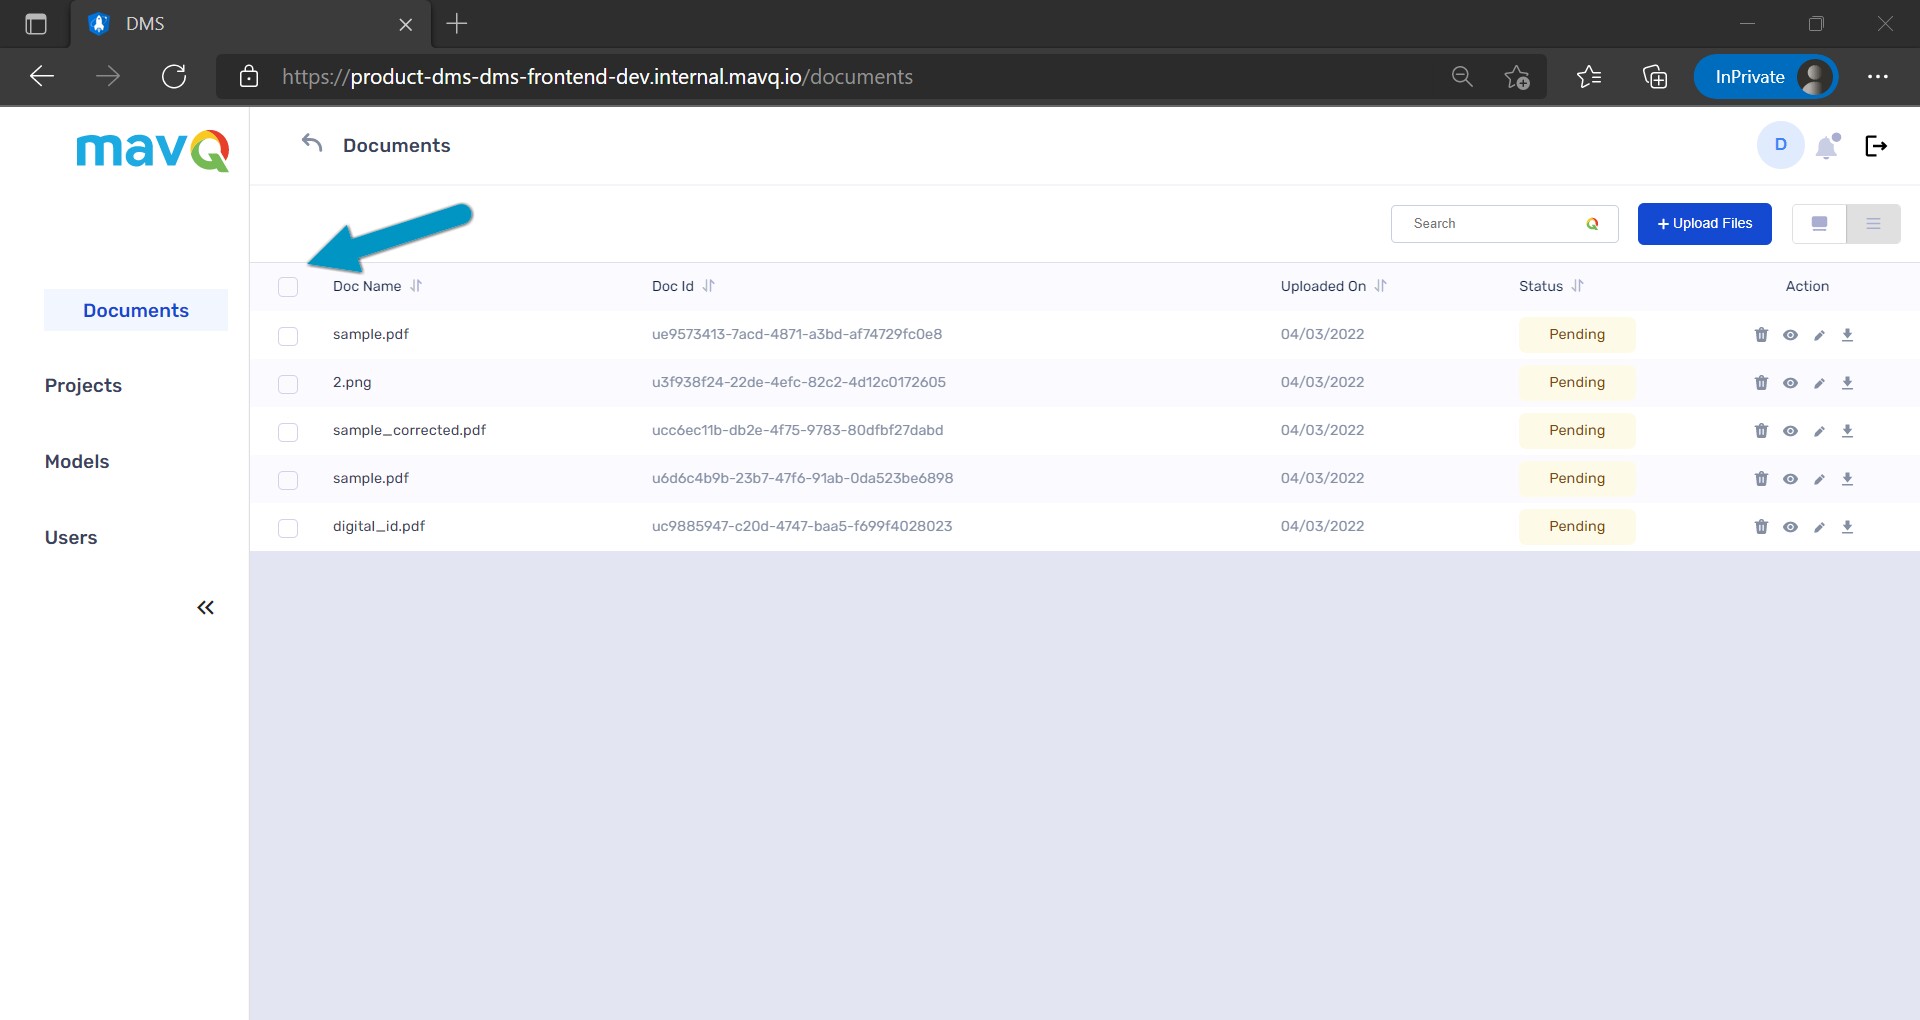Click the back arrow beside Documents title
This screenshot has height=1020, width=1920.
312,144
